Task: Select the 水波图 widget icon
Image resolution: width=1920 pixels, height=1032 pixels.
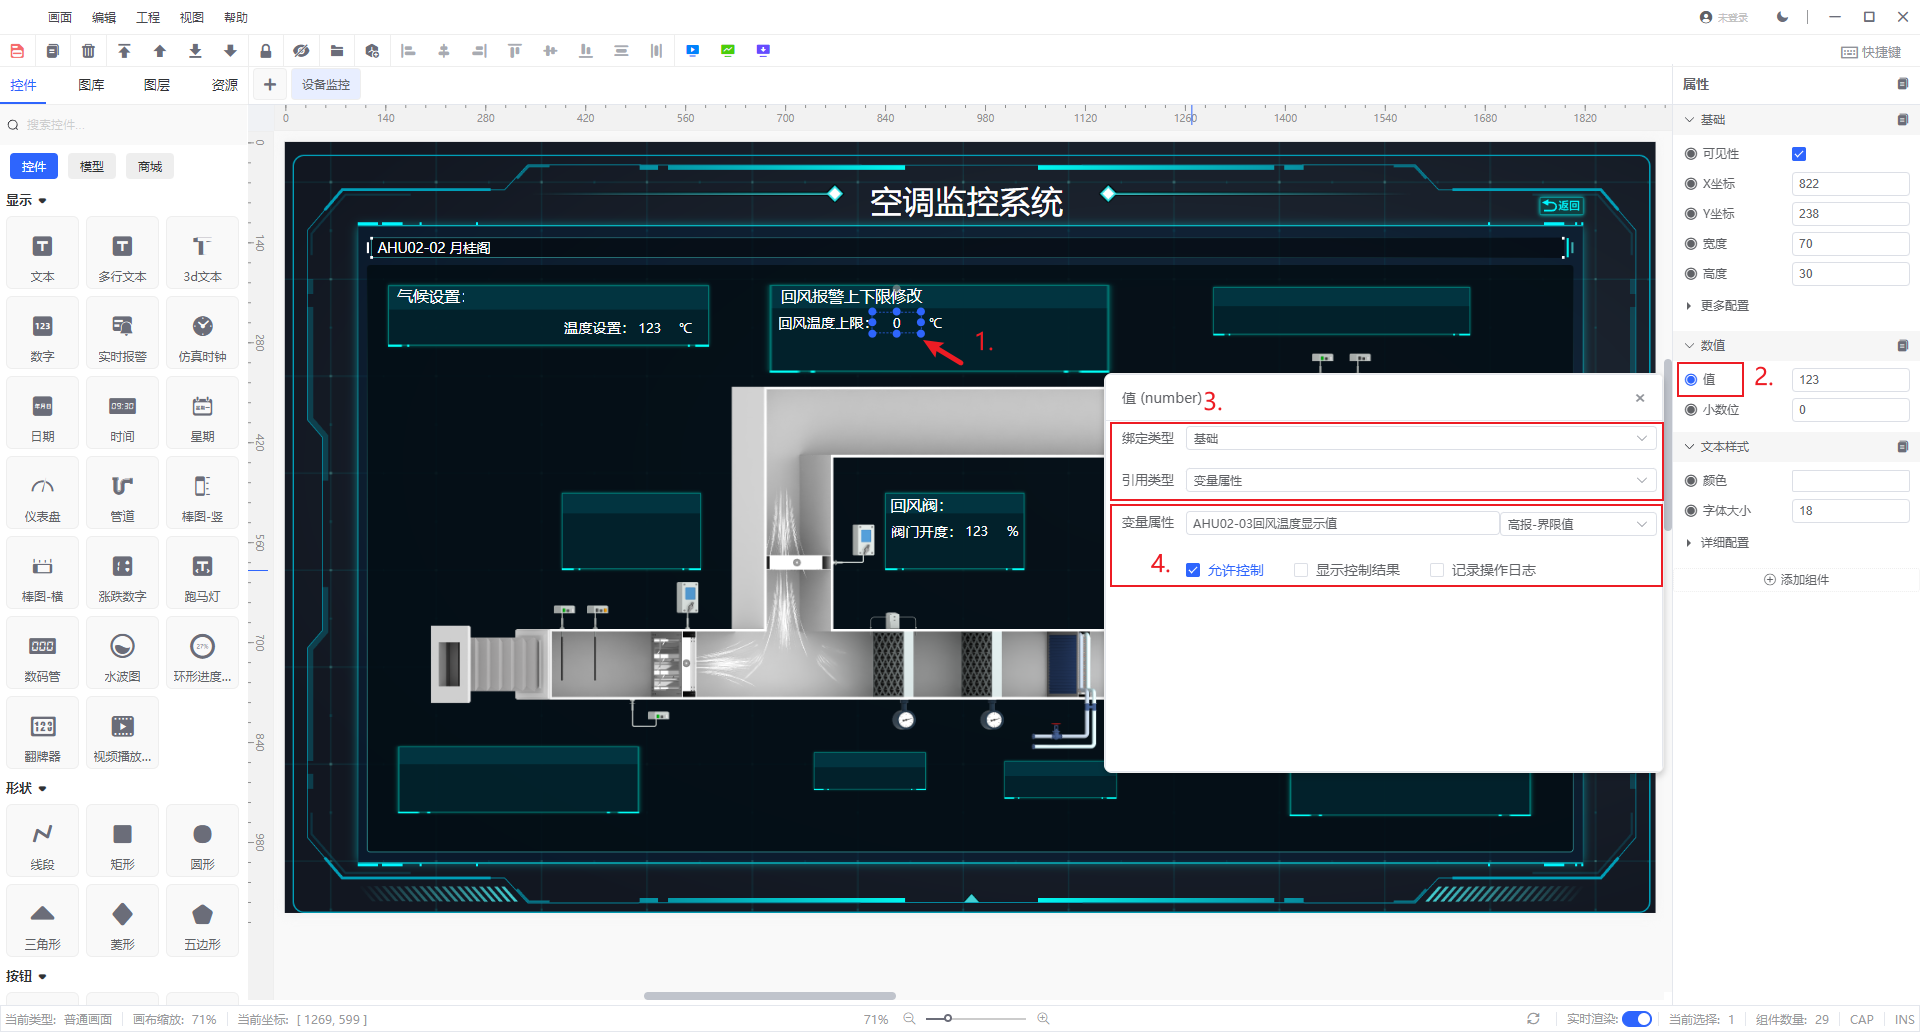Action: click(122, 656)
